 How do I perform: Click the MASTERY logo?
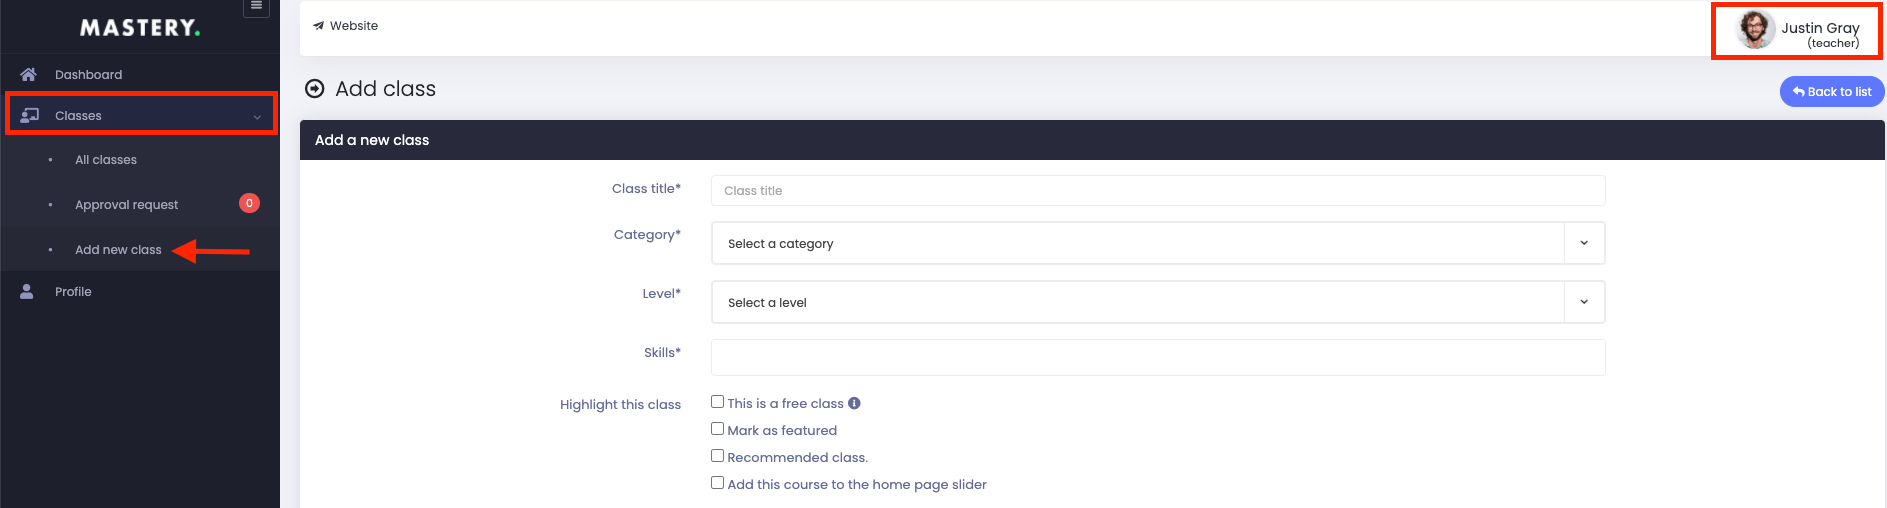pyautogui.click(x=140, y=27)
